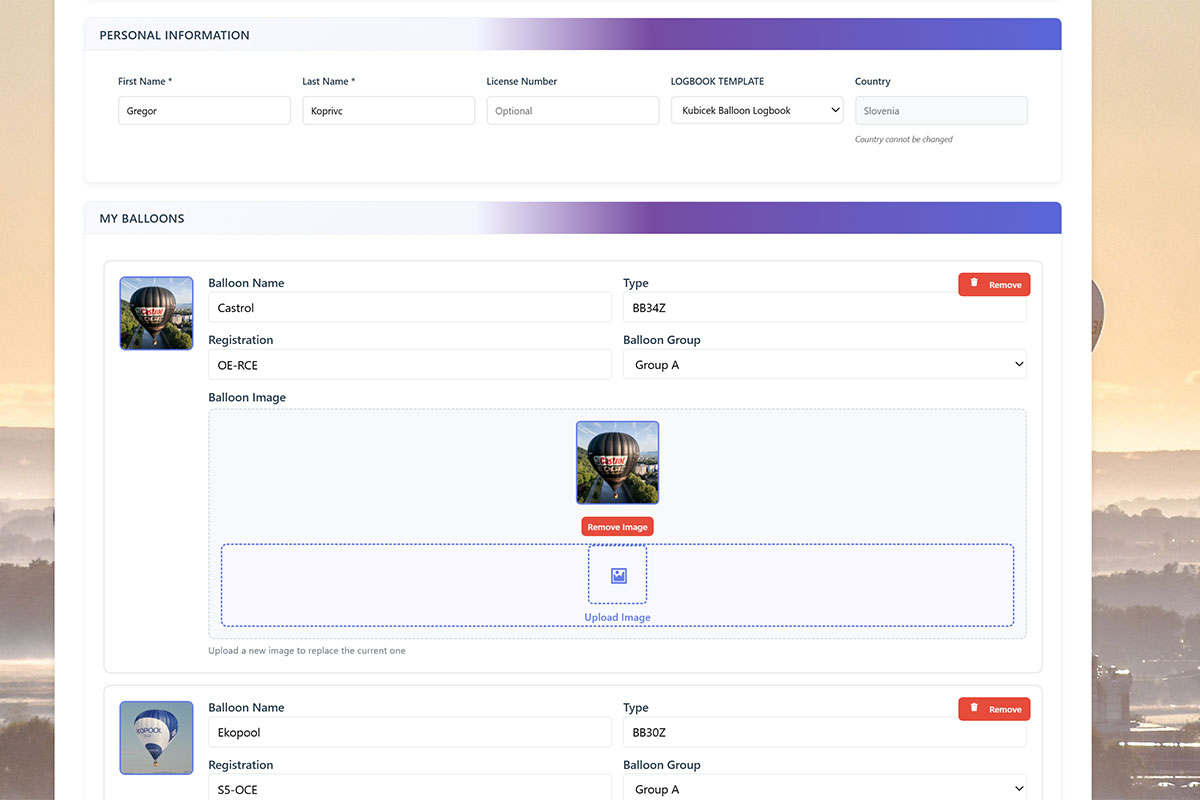Focus the First Name field
1200x800 pixels.
pyautogui.click(x=204, y=111)
